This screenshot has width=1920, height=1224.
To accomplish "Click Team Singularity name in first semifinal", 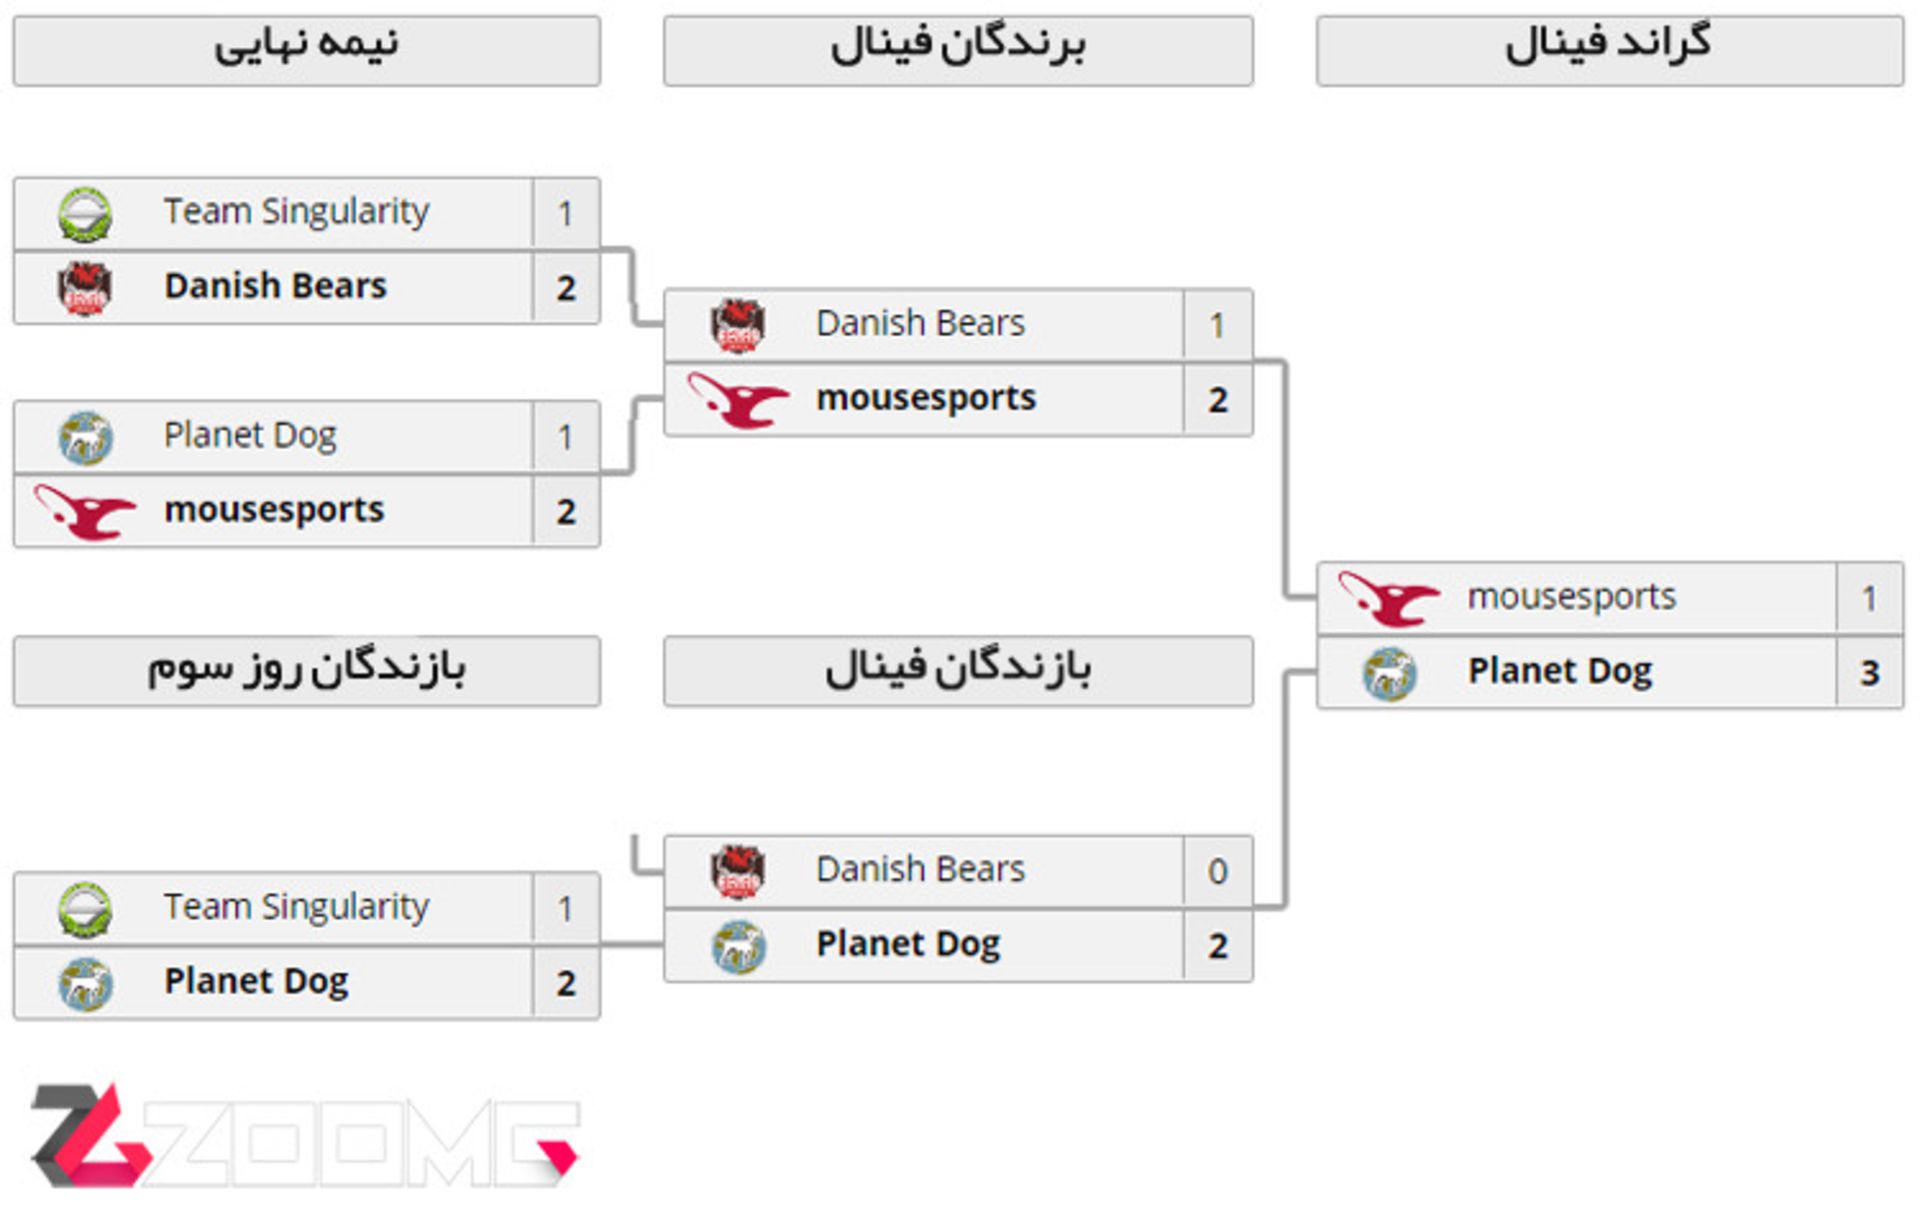I will [296, 212].
